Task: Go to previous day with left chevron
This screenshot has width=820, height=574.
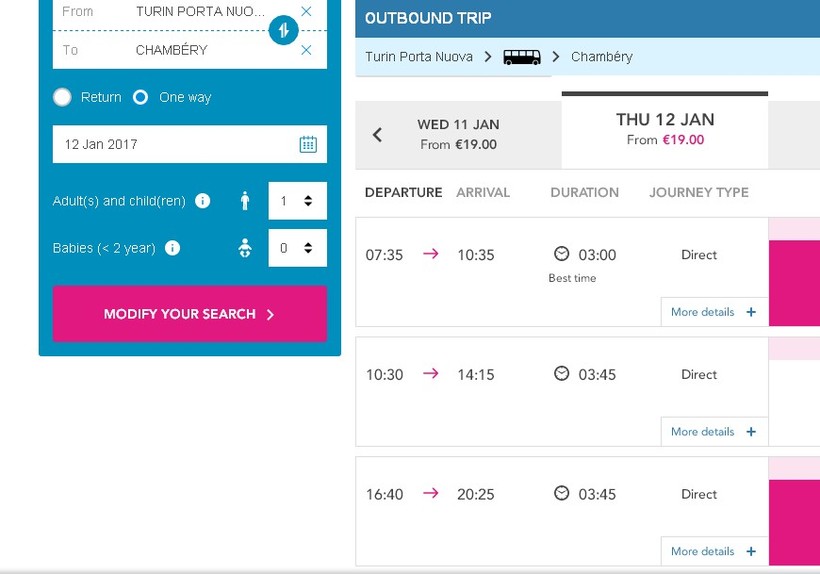Action: pos(377,135)
